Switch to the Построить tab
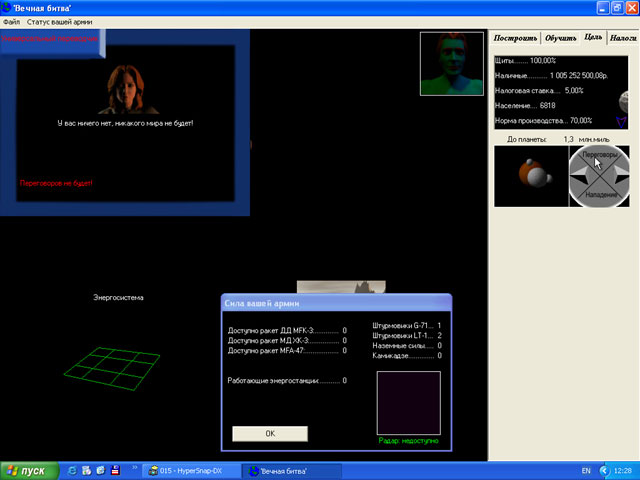This screenshot has width=640, height=480. 515,38
